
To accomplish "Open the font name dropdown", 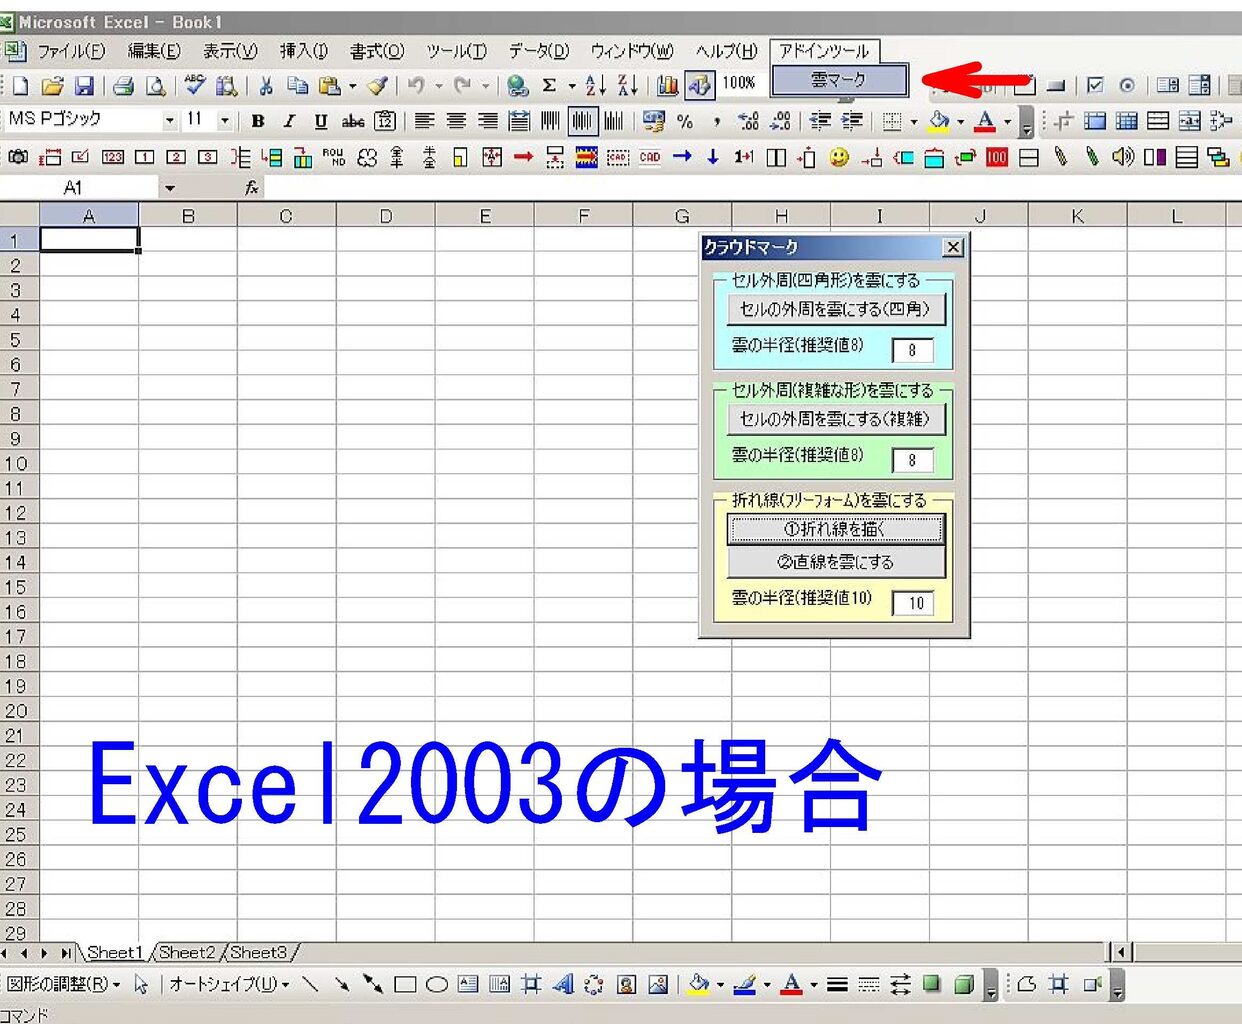I will pos(170,119).
